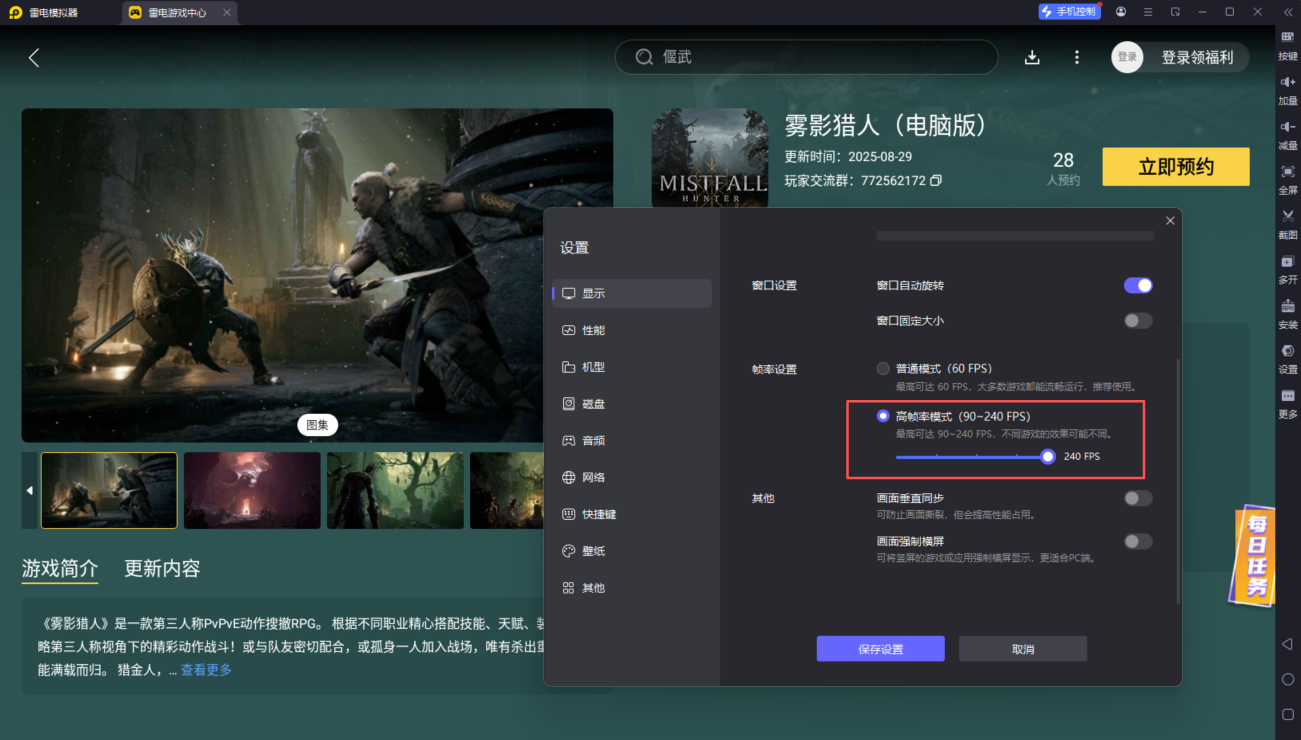
Task: Open 网络 settings category
Action: (632, 477)
